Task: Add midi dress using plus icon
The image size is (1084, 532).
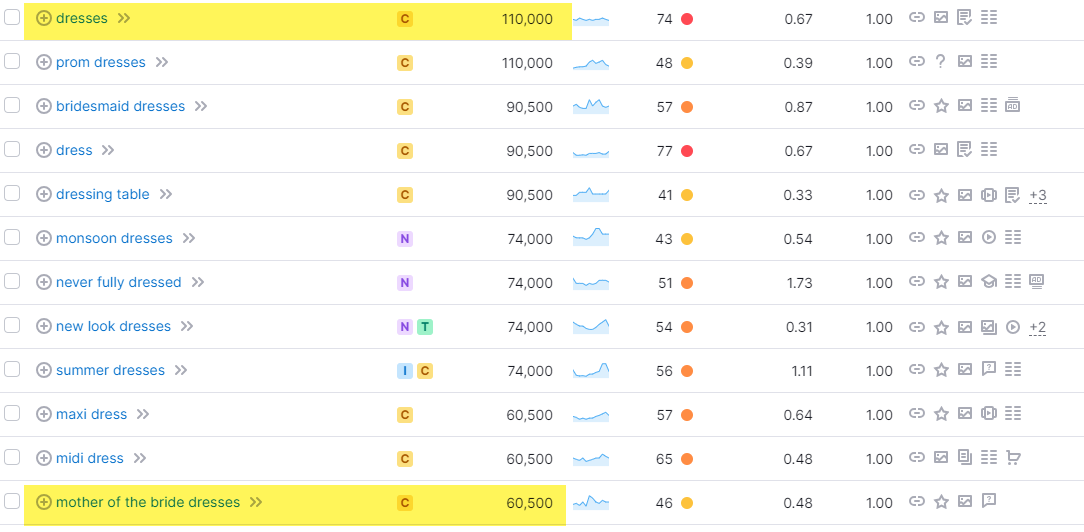Action: point(44,458)
